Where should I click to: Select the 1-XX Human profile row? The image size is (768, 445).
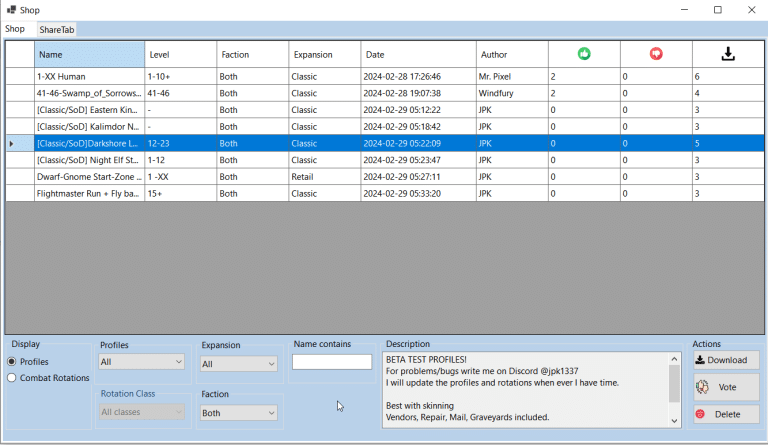coord(90,76)
